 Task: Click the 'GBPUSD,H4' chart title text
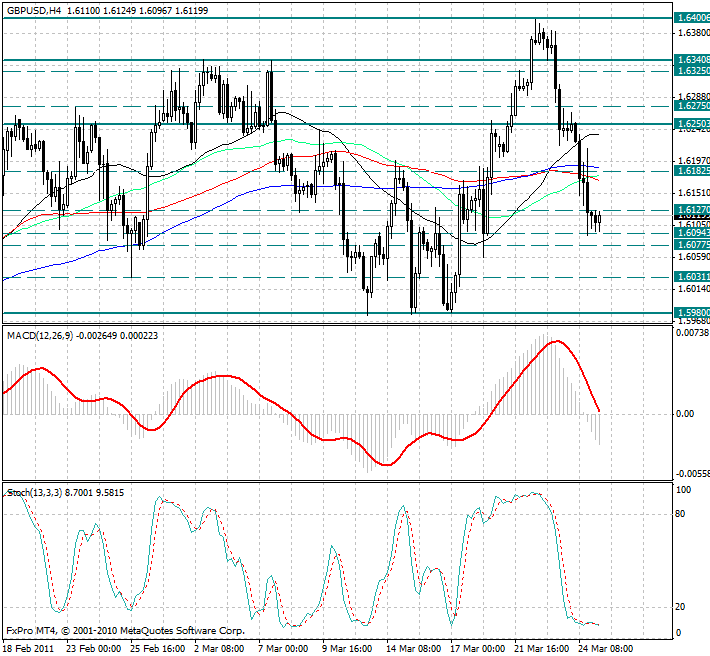[34, 10]
